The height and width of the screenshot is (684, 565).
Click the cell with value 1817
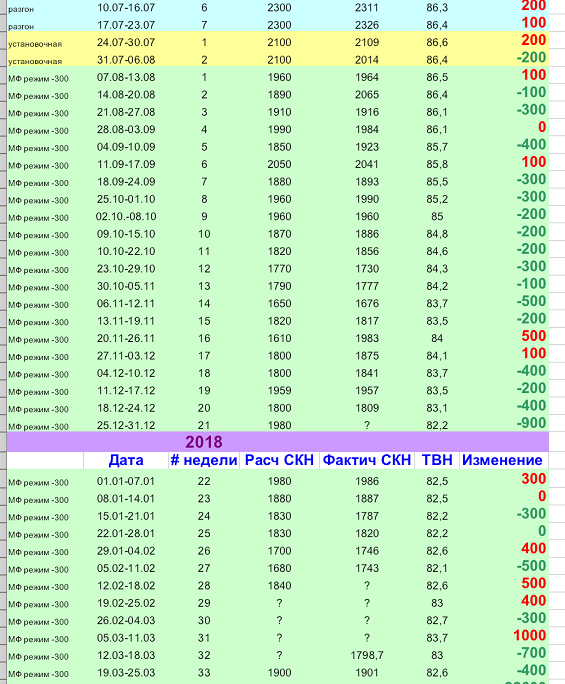click(366, 321)
